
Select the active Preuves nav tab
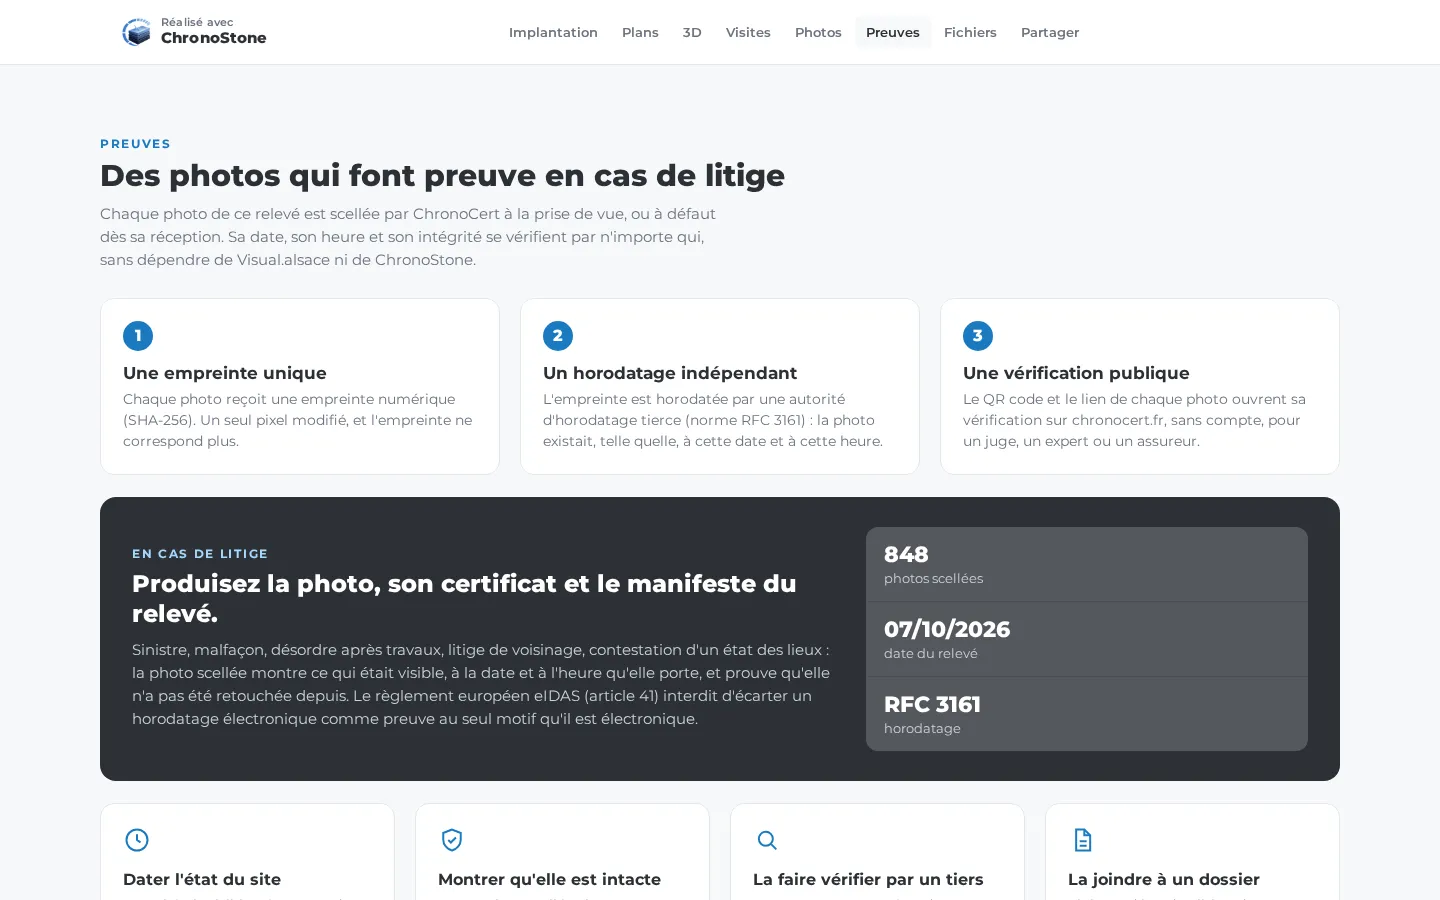click(x=893, y=32)
